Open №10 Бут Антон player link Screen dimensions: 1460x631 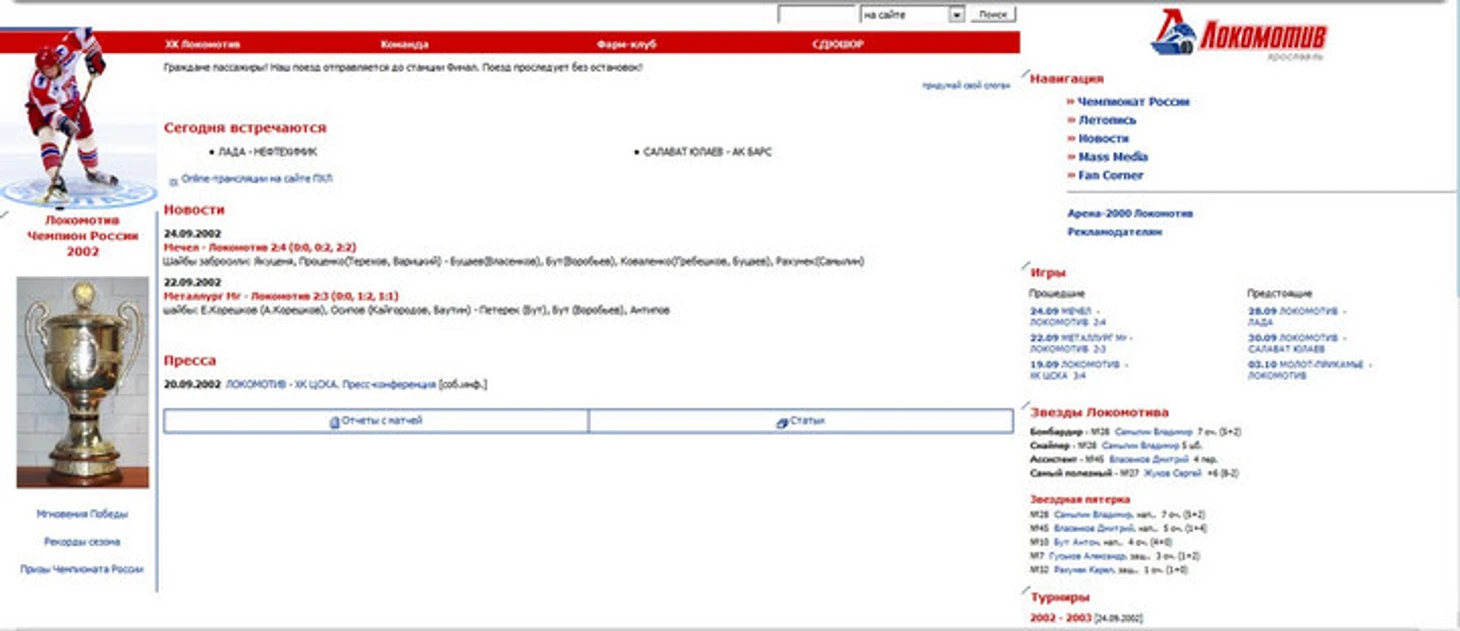[x=1076, y=542]
